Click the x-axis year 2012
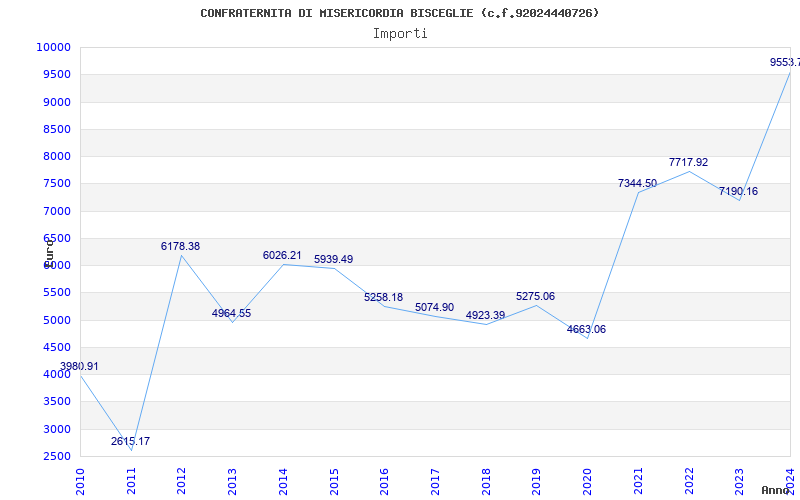This screenshot has width=800, height=500. tap(182, 482)
